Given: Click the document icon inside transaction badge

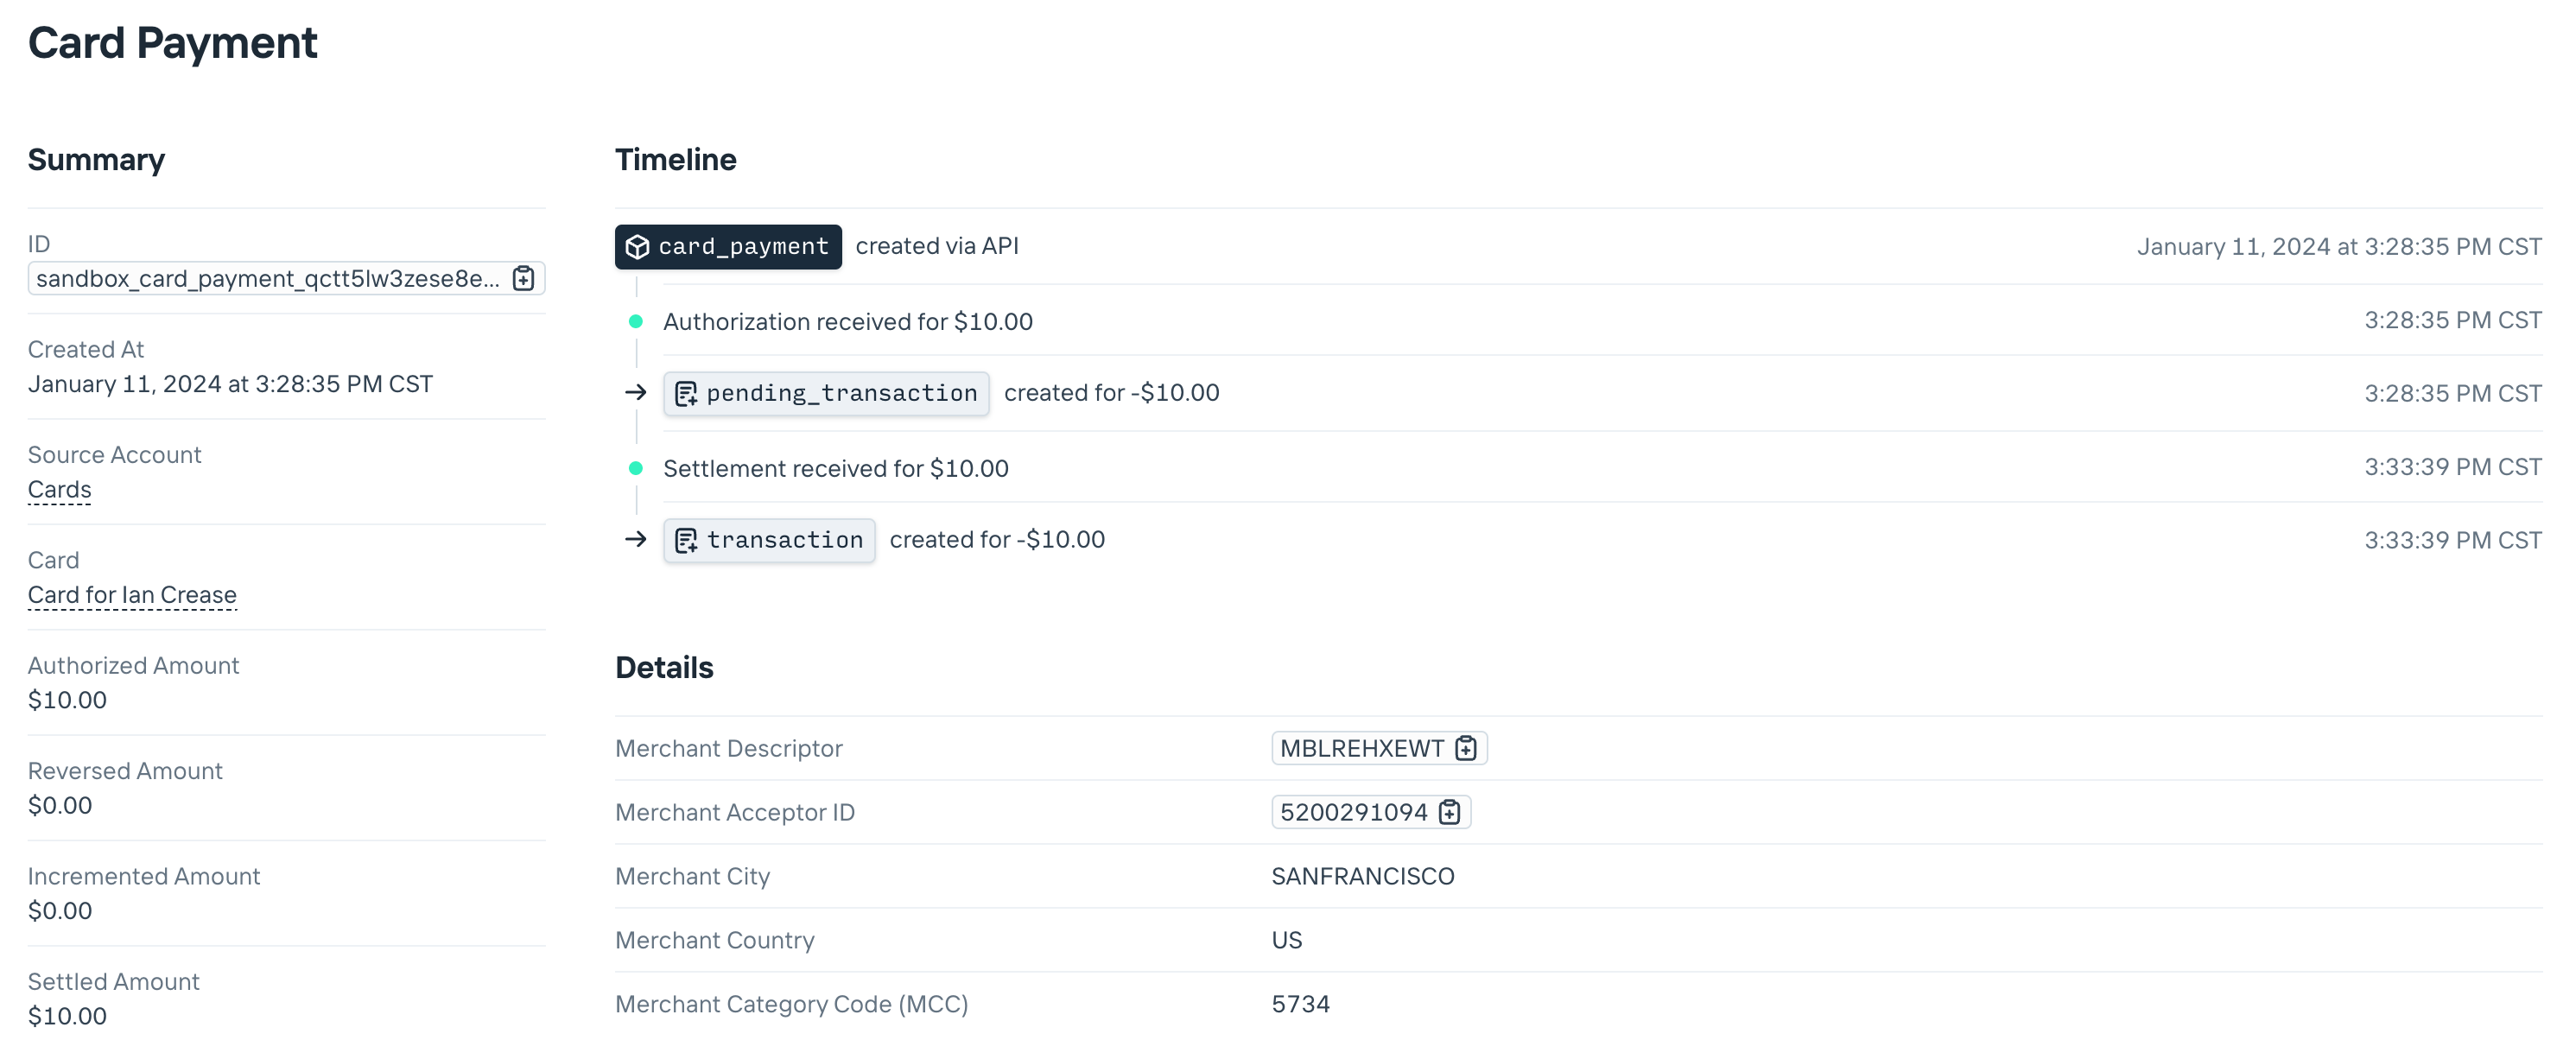Looking at the screenshot, I should click(x=686, y=540).
